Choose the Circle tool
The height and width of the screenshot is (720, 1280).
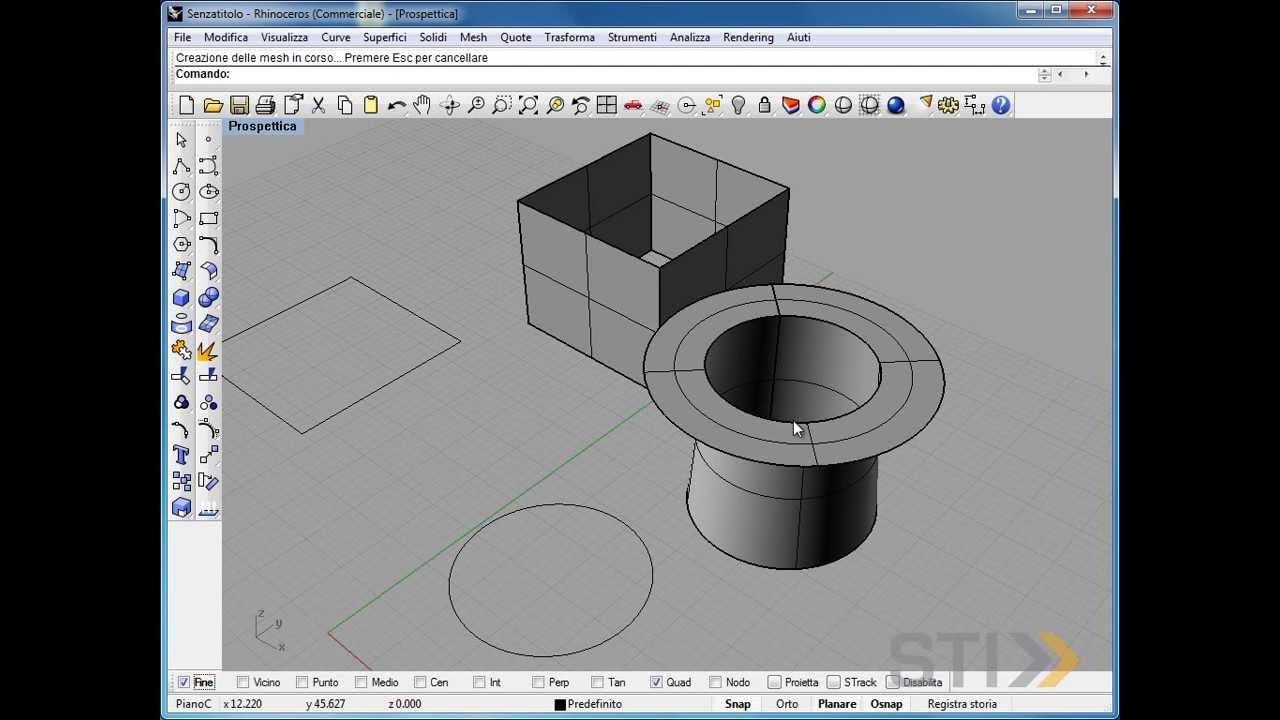[181, 192]
